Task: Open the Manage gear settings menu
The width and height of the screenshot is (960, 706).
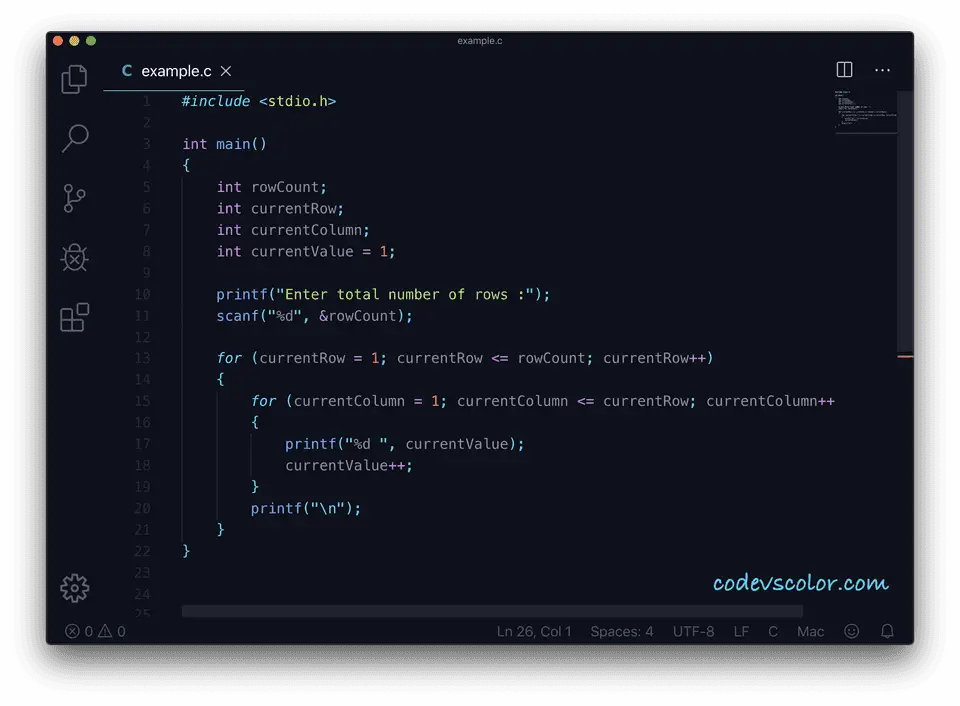Action: 74,588
